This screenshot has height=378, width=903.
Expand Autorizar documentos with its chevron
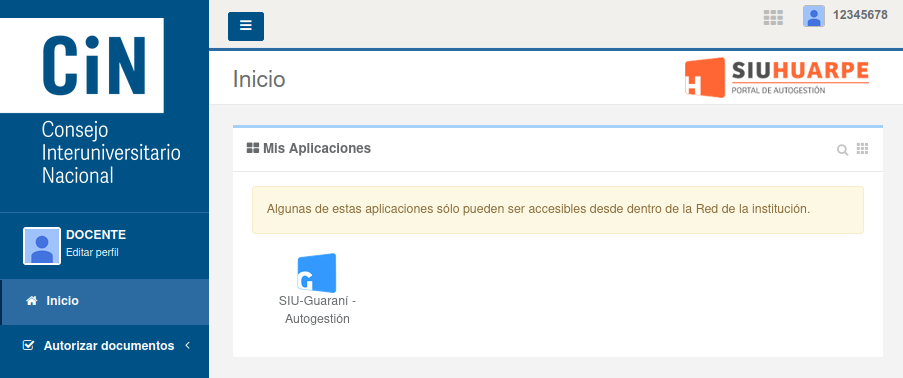coord(187,346)
